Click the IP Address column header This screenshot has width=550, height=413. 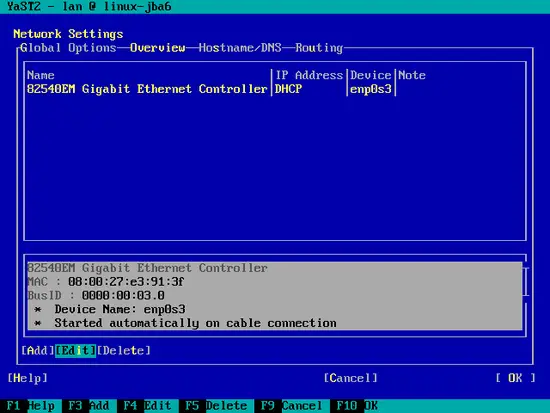click(x=309, y=75)
